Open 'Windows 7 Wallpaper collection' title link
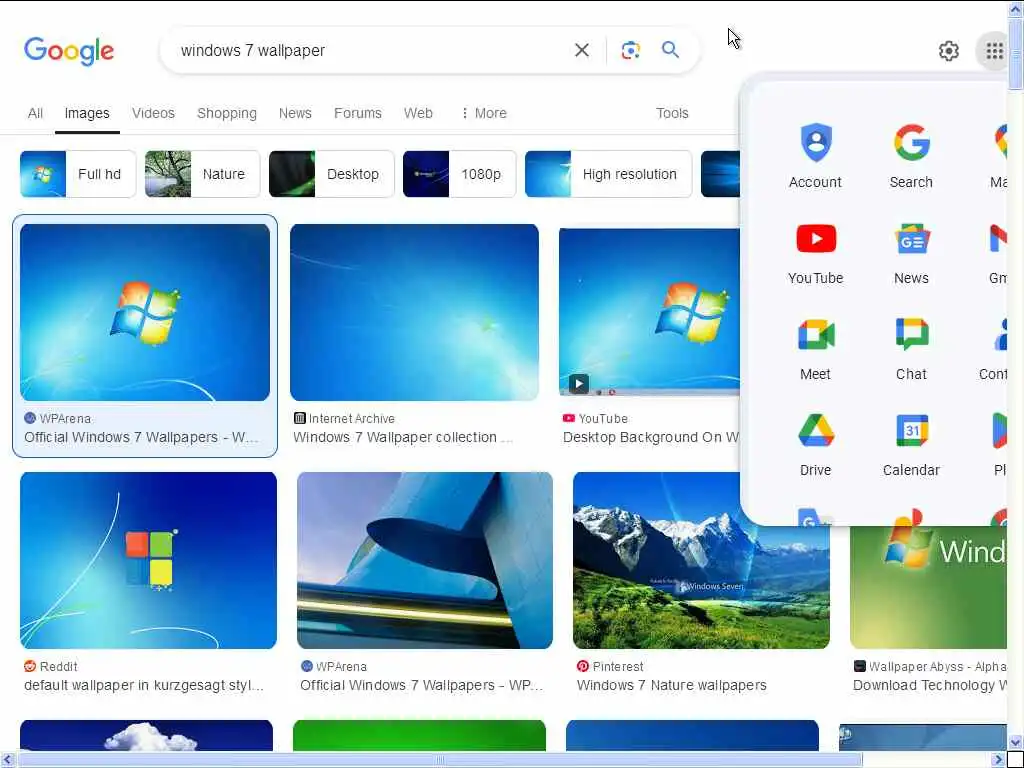Screen dimensions: 1024x768 click(x=403, y=437)
